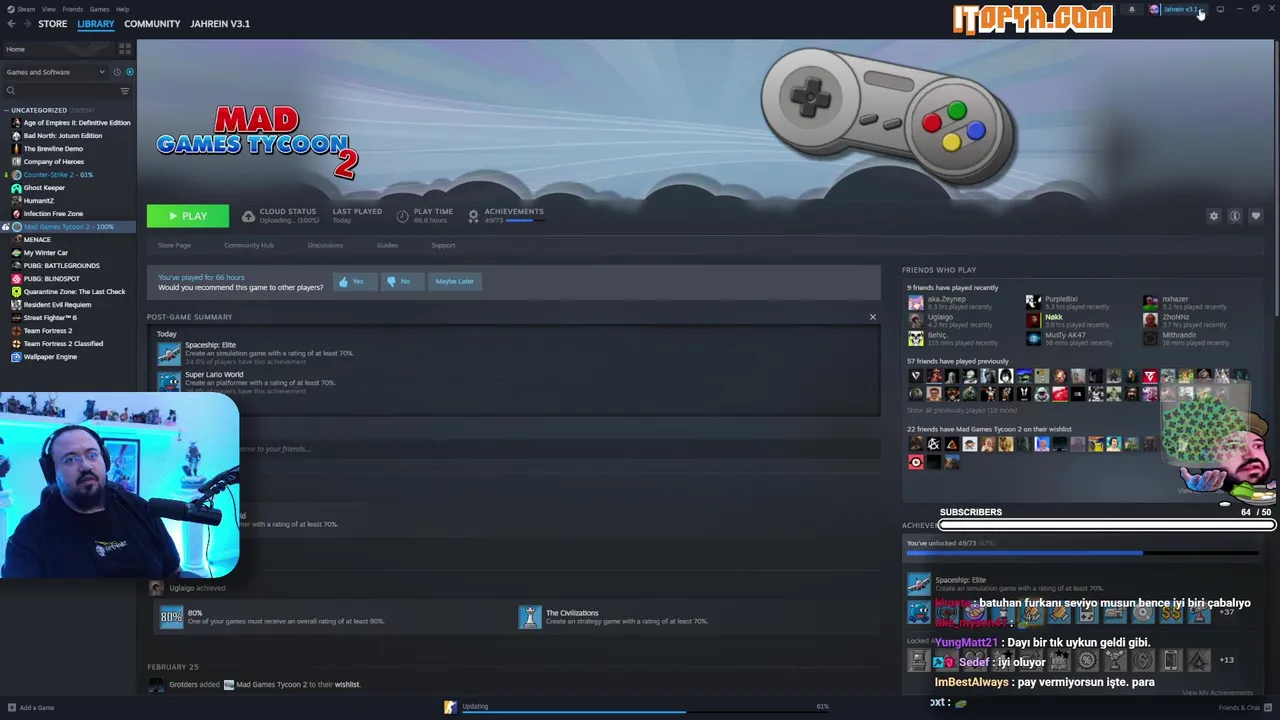Open the game's Support link
1280x720 pixels.
[443, 245]
